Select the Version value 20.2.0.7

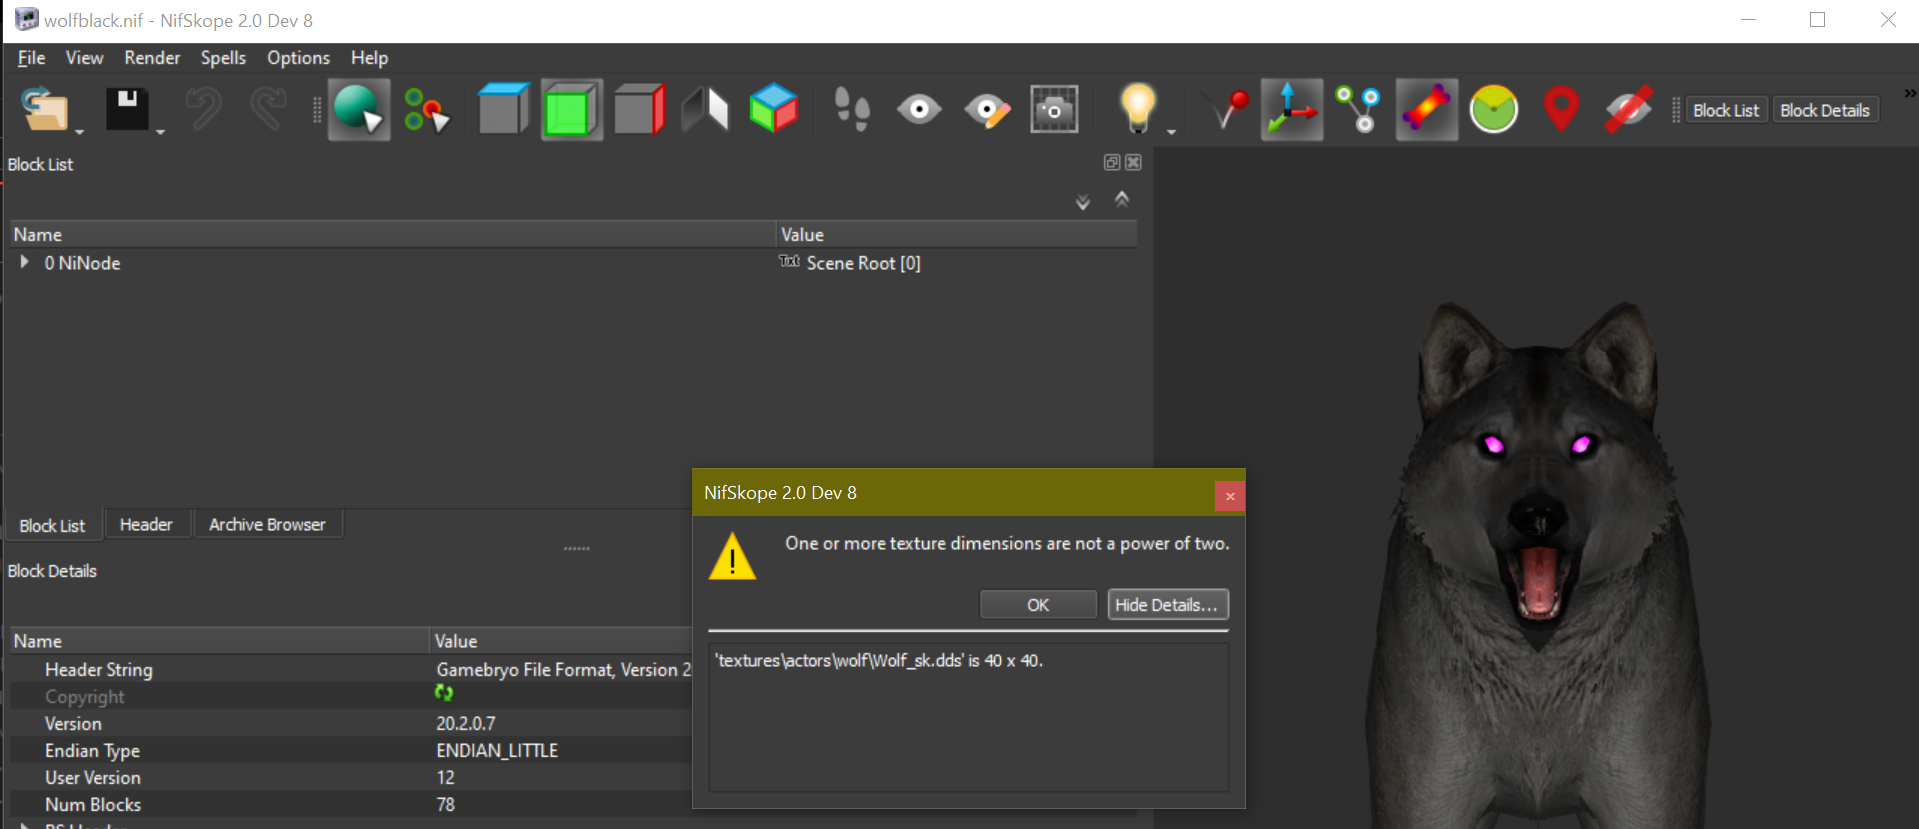pyautogui.click(x=465, y=723)
